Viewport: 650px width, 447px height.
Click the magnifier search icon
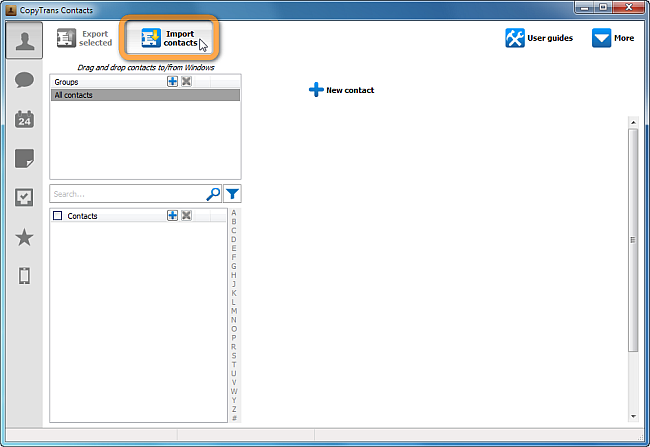click(213, 194)
